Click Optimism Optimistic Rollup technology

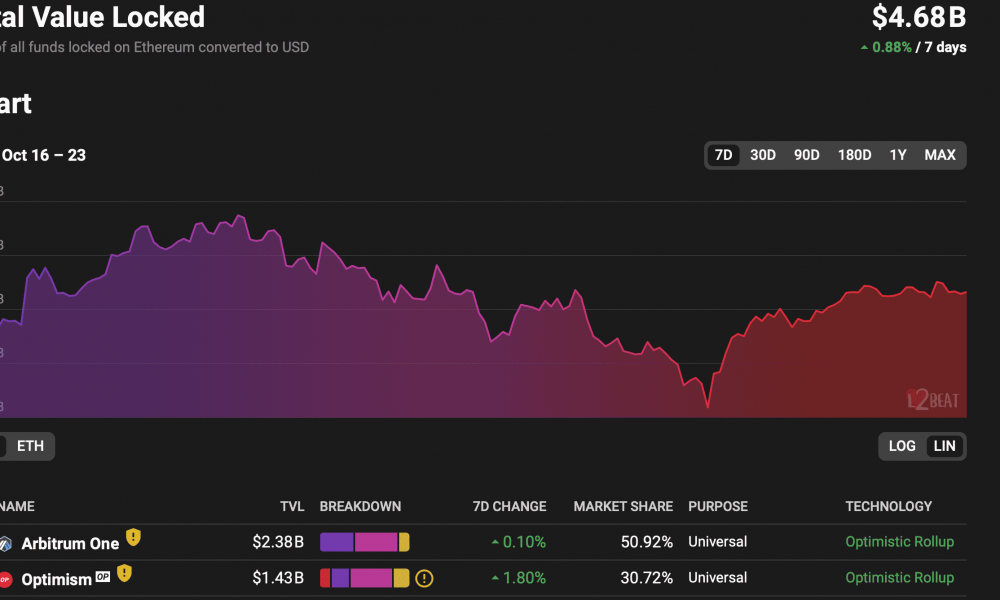(899, 578)
